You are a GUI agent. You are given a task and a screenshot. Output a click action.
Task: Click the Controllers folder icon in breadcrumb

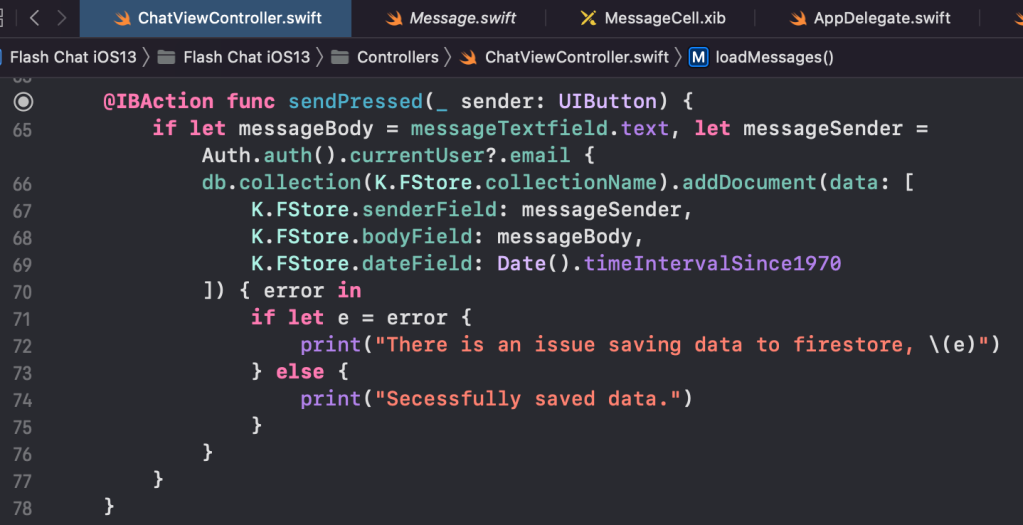point(340,57)
